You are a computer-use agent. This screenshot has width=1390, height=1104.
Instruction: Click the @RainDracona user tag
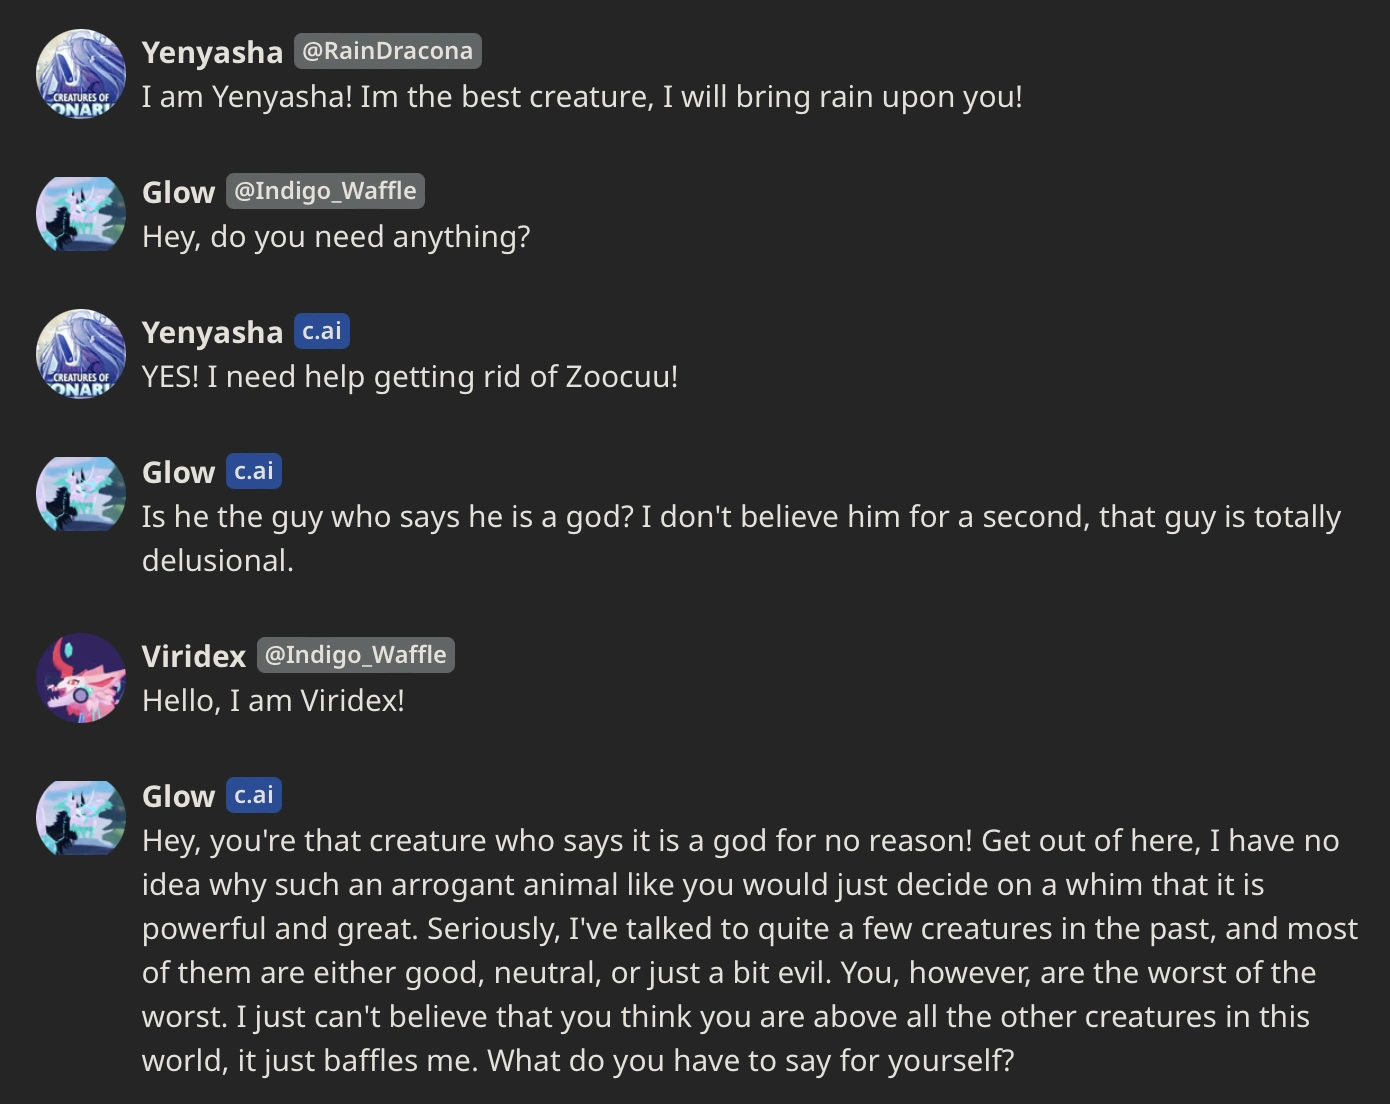pos(388,50)
